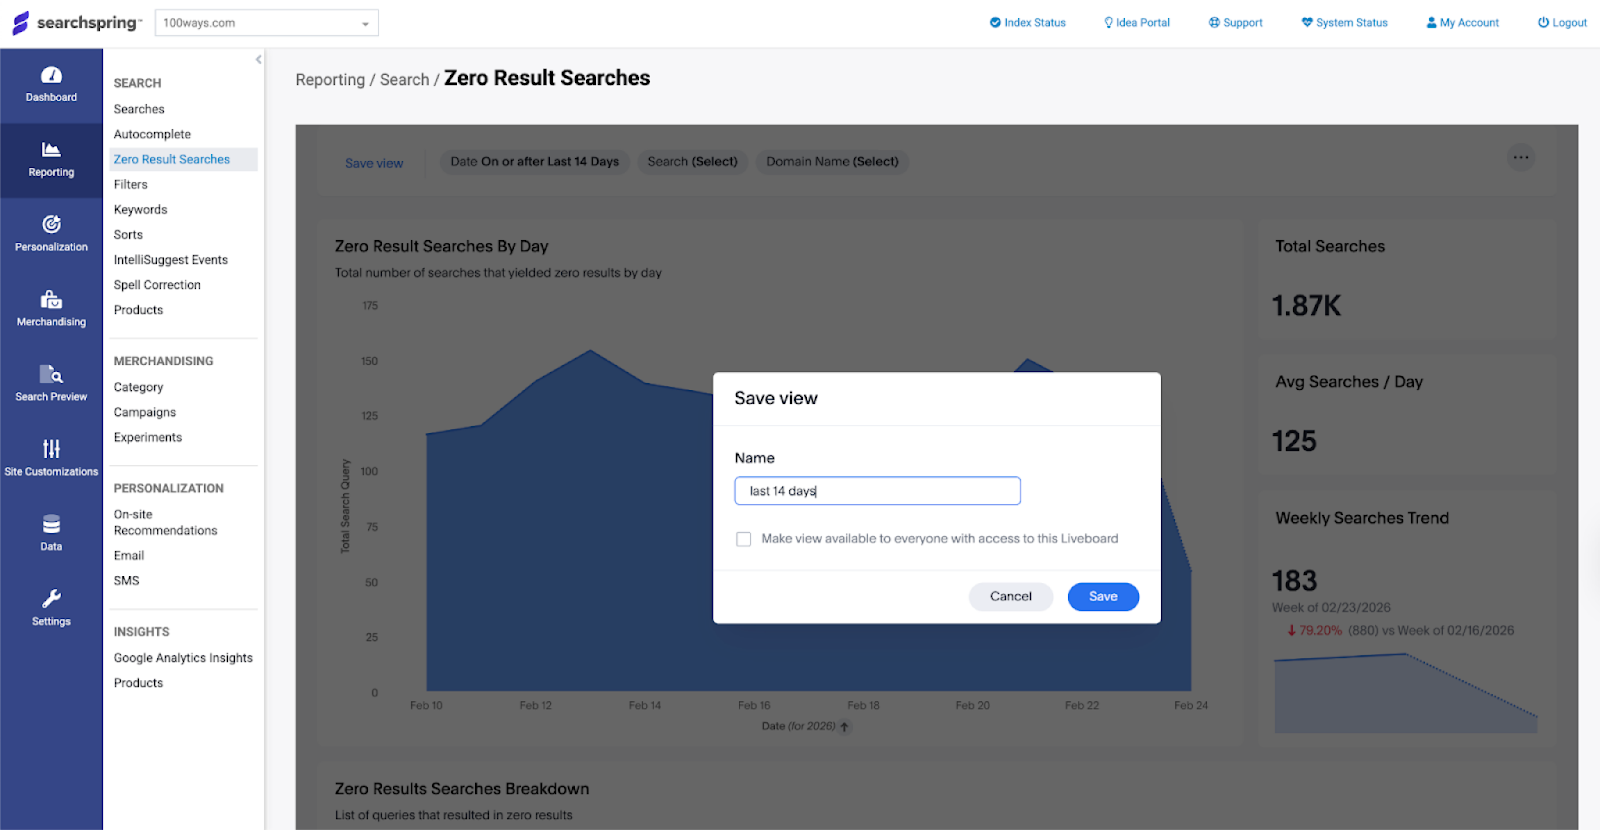Collapse the sidebar submenu chevron
The width and height of the screenshot is (1600, 830).
[259, 60]
